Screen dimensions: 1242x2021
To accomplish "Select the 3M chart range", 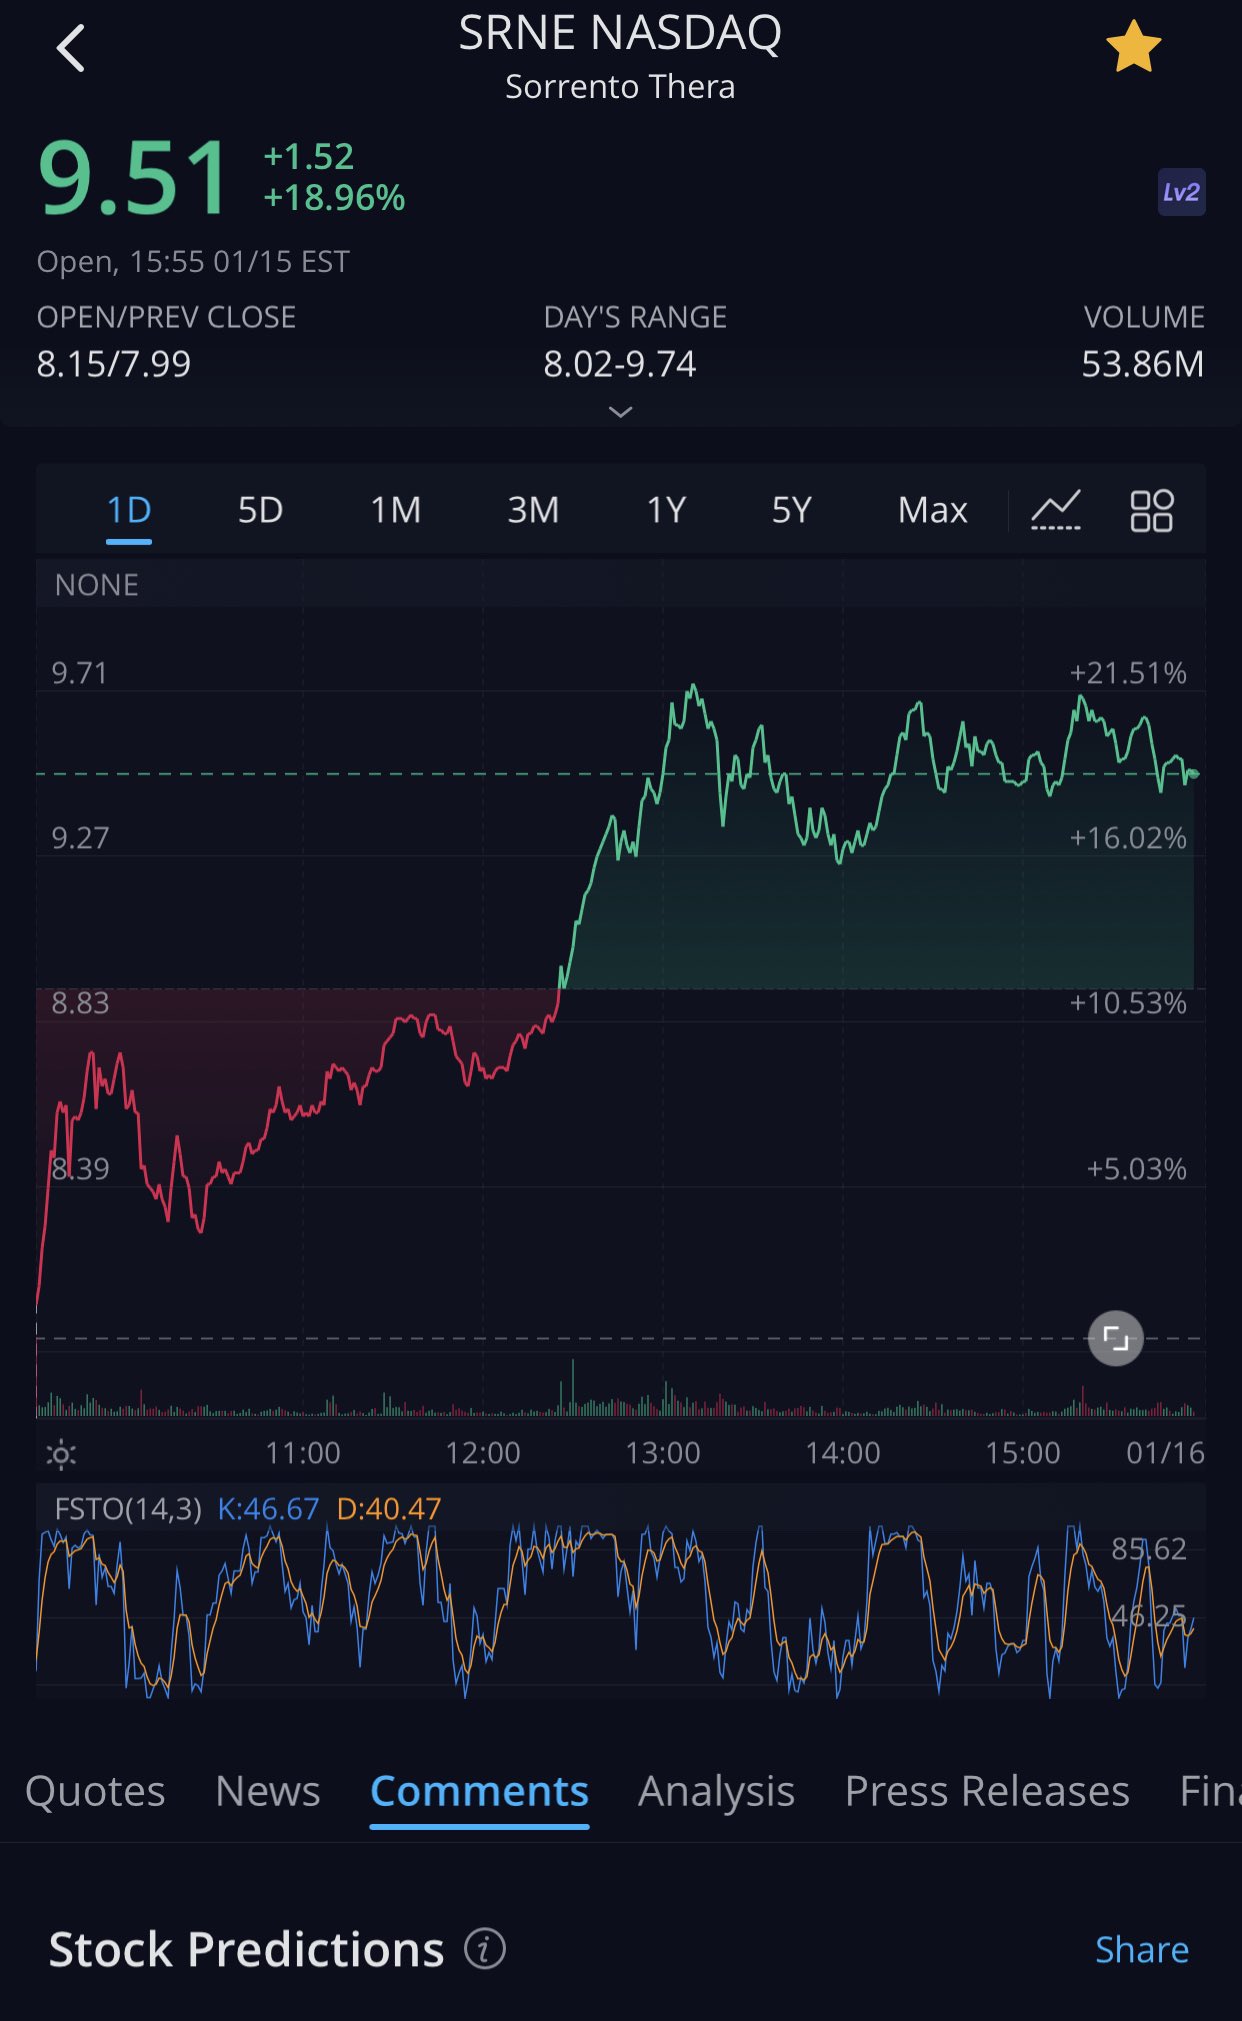I will coord(533,510).
